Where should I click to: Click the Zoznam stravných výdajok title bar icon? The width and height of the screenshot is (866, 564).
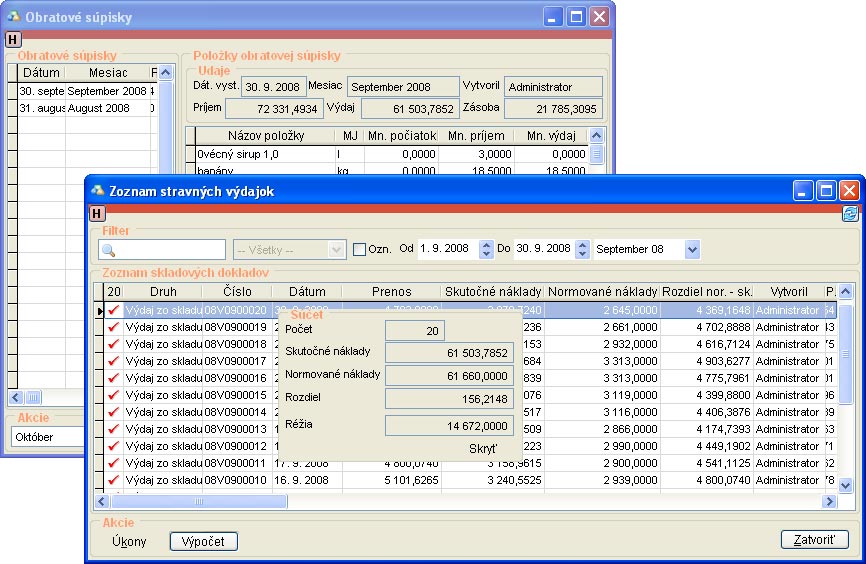pyautogui.click(x=98, y=190)
